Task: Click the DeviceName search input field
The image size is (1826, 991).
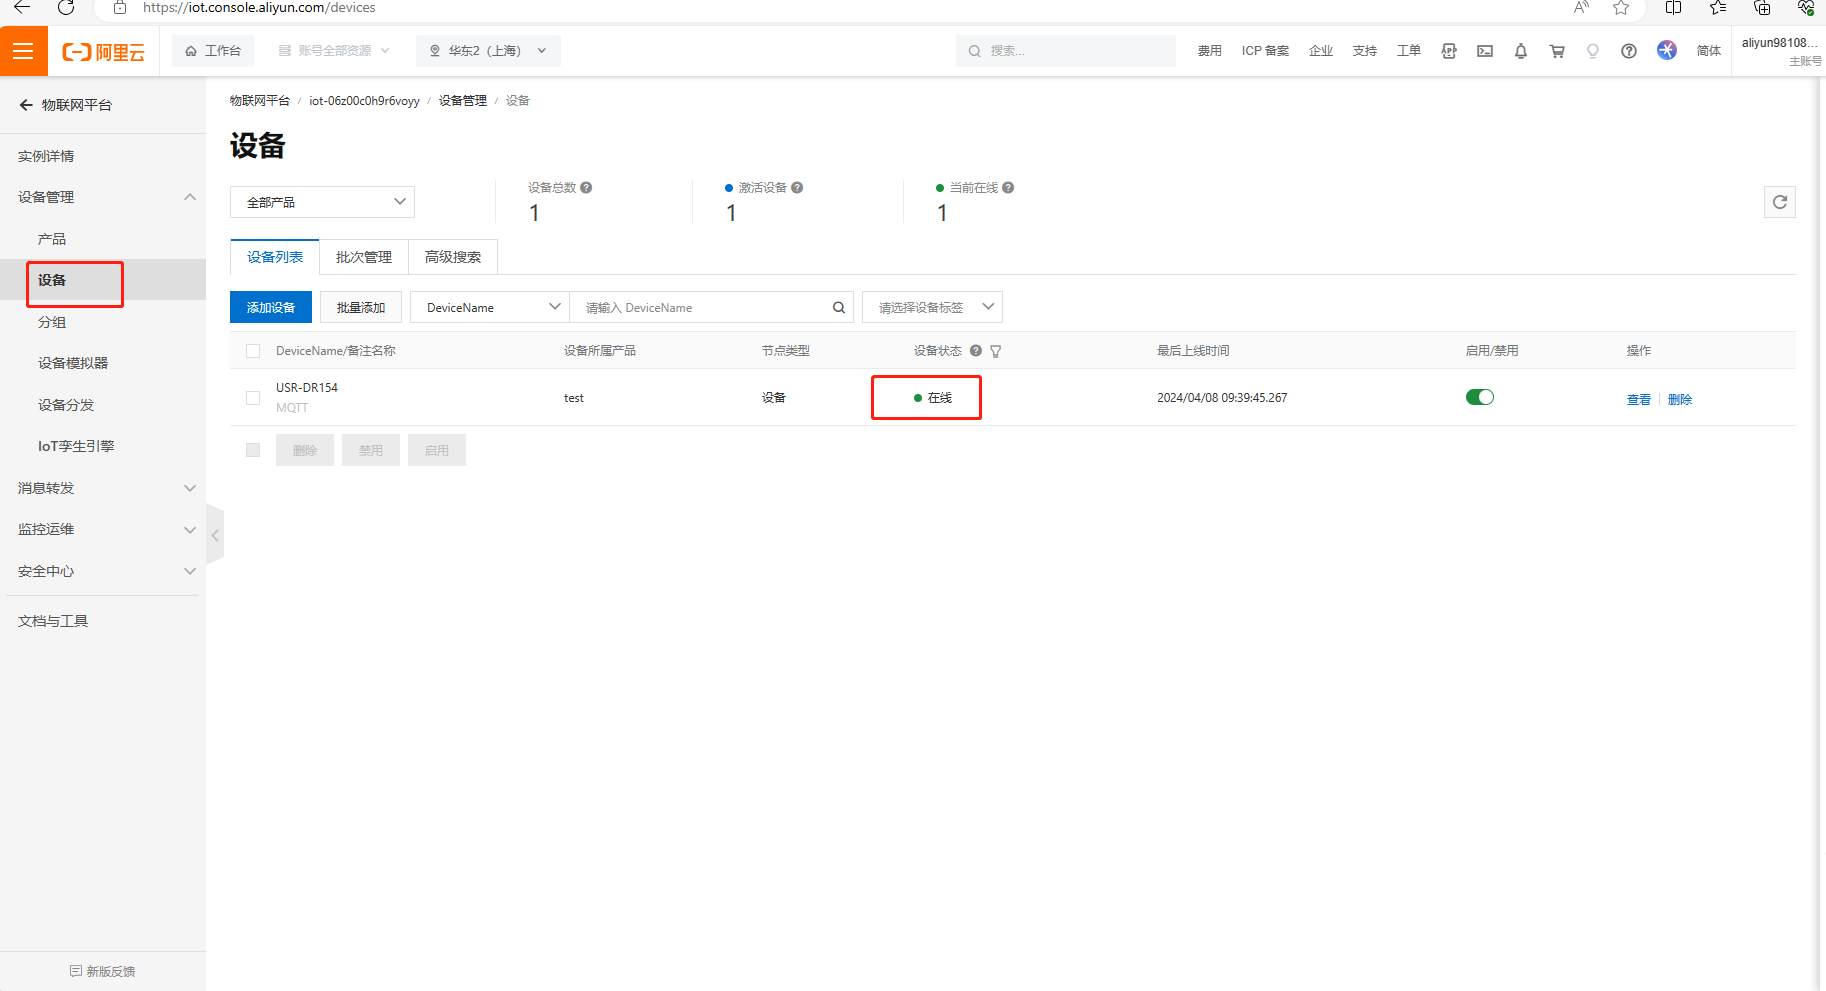Action: 700,308
